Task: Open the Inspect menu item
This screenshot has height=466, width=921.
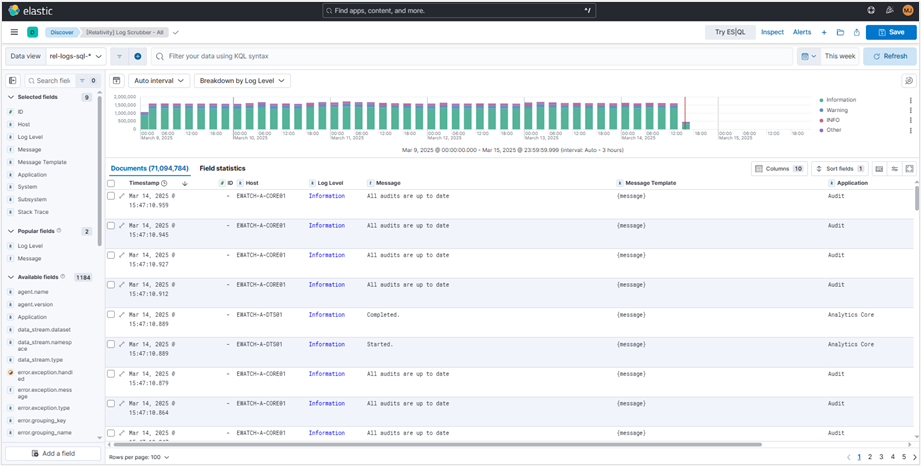Action: [x=772, y=32]
